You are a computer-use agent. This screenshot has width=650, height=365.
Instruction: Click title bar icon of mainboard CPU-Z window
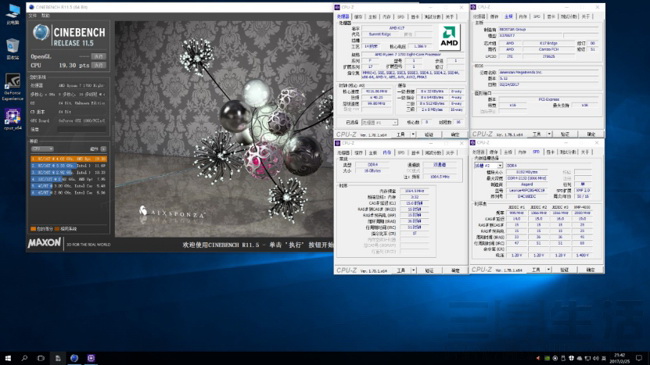click(x=473, y=7)
